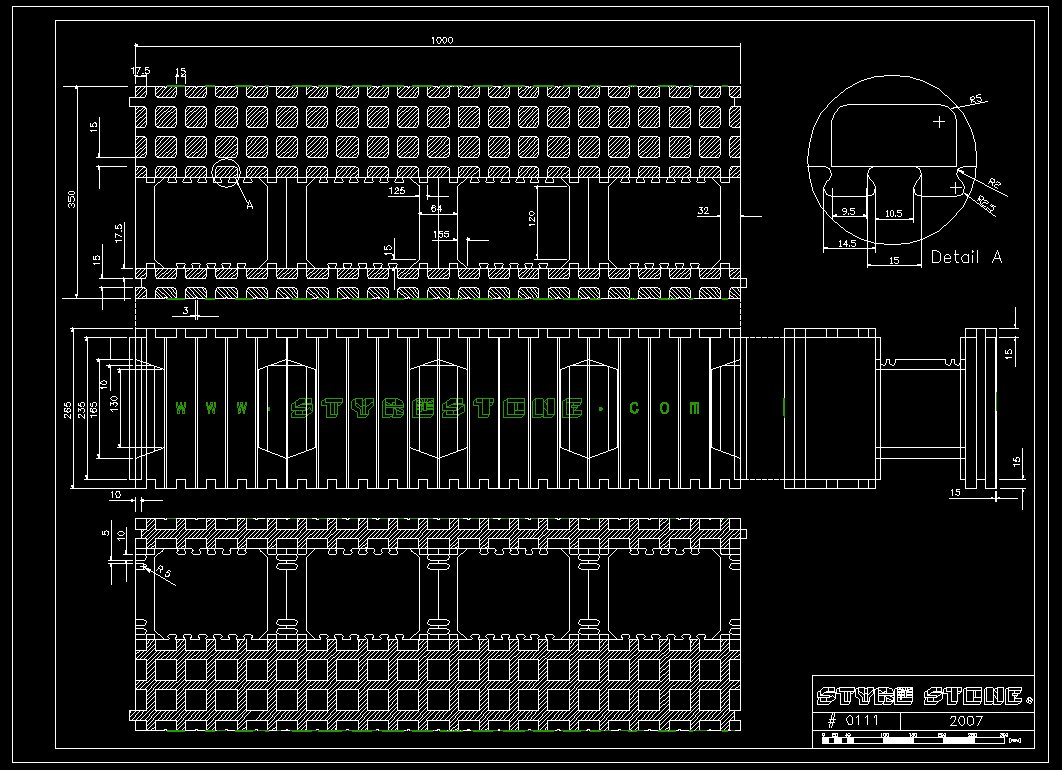
Task: Select the green www.styrostone.com watermark text
Action: (x=438, y=408)
